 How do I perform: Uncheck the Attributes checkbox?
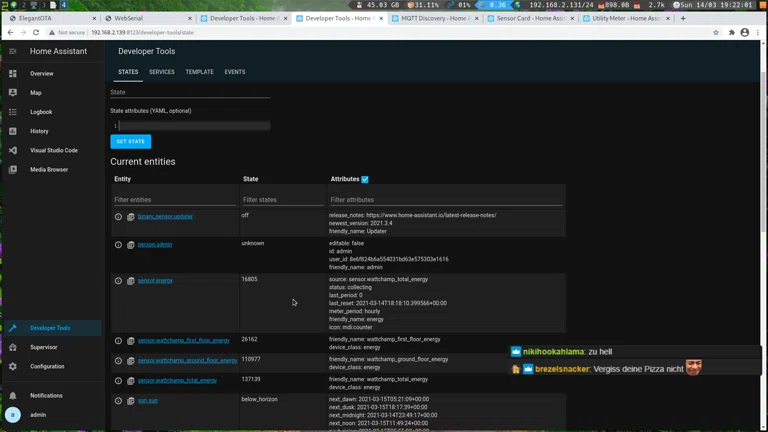pos(365,180)
